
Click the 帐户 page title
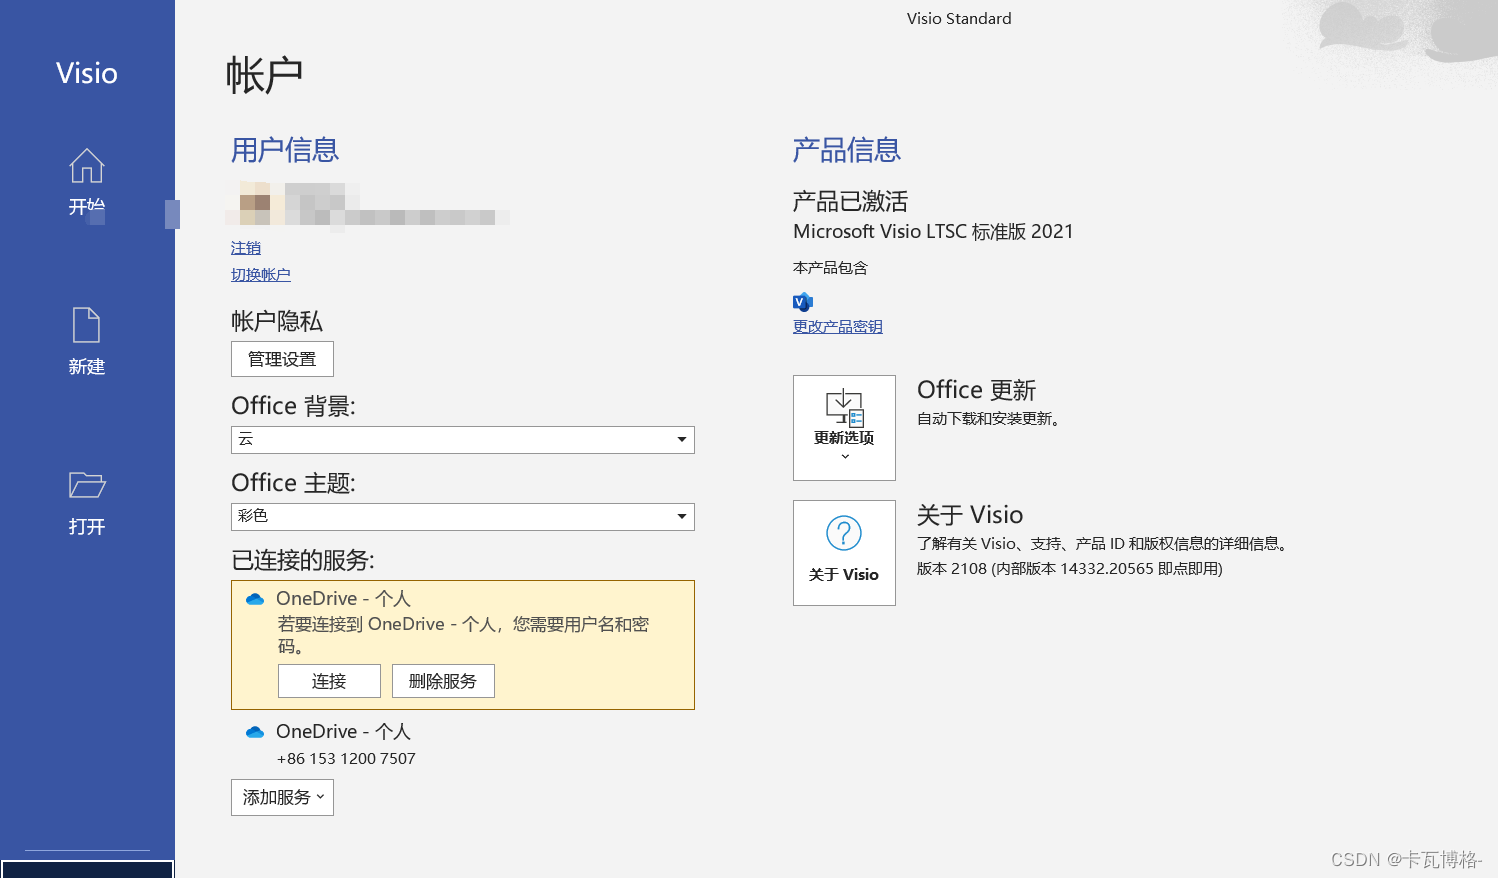pyautogui.click(x=264, y=75)
